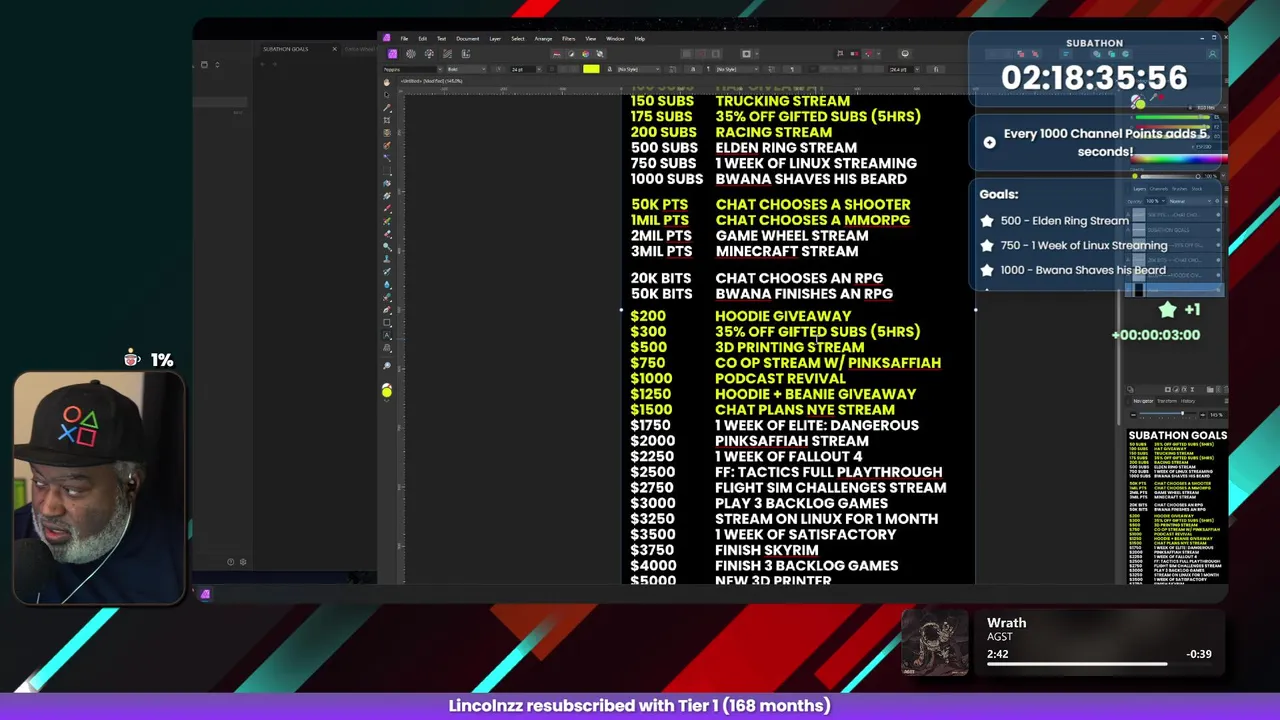The width and height of the screenshot is (1280, 720).
Task: Open the layer Opacity 100% dropdown
Action: 1155,201
